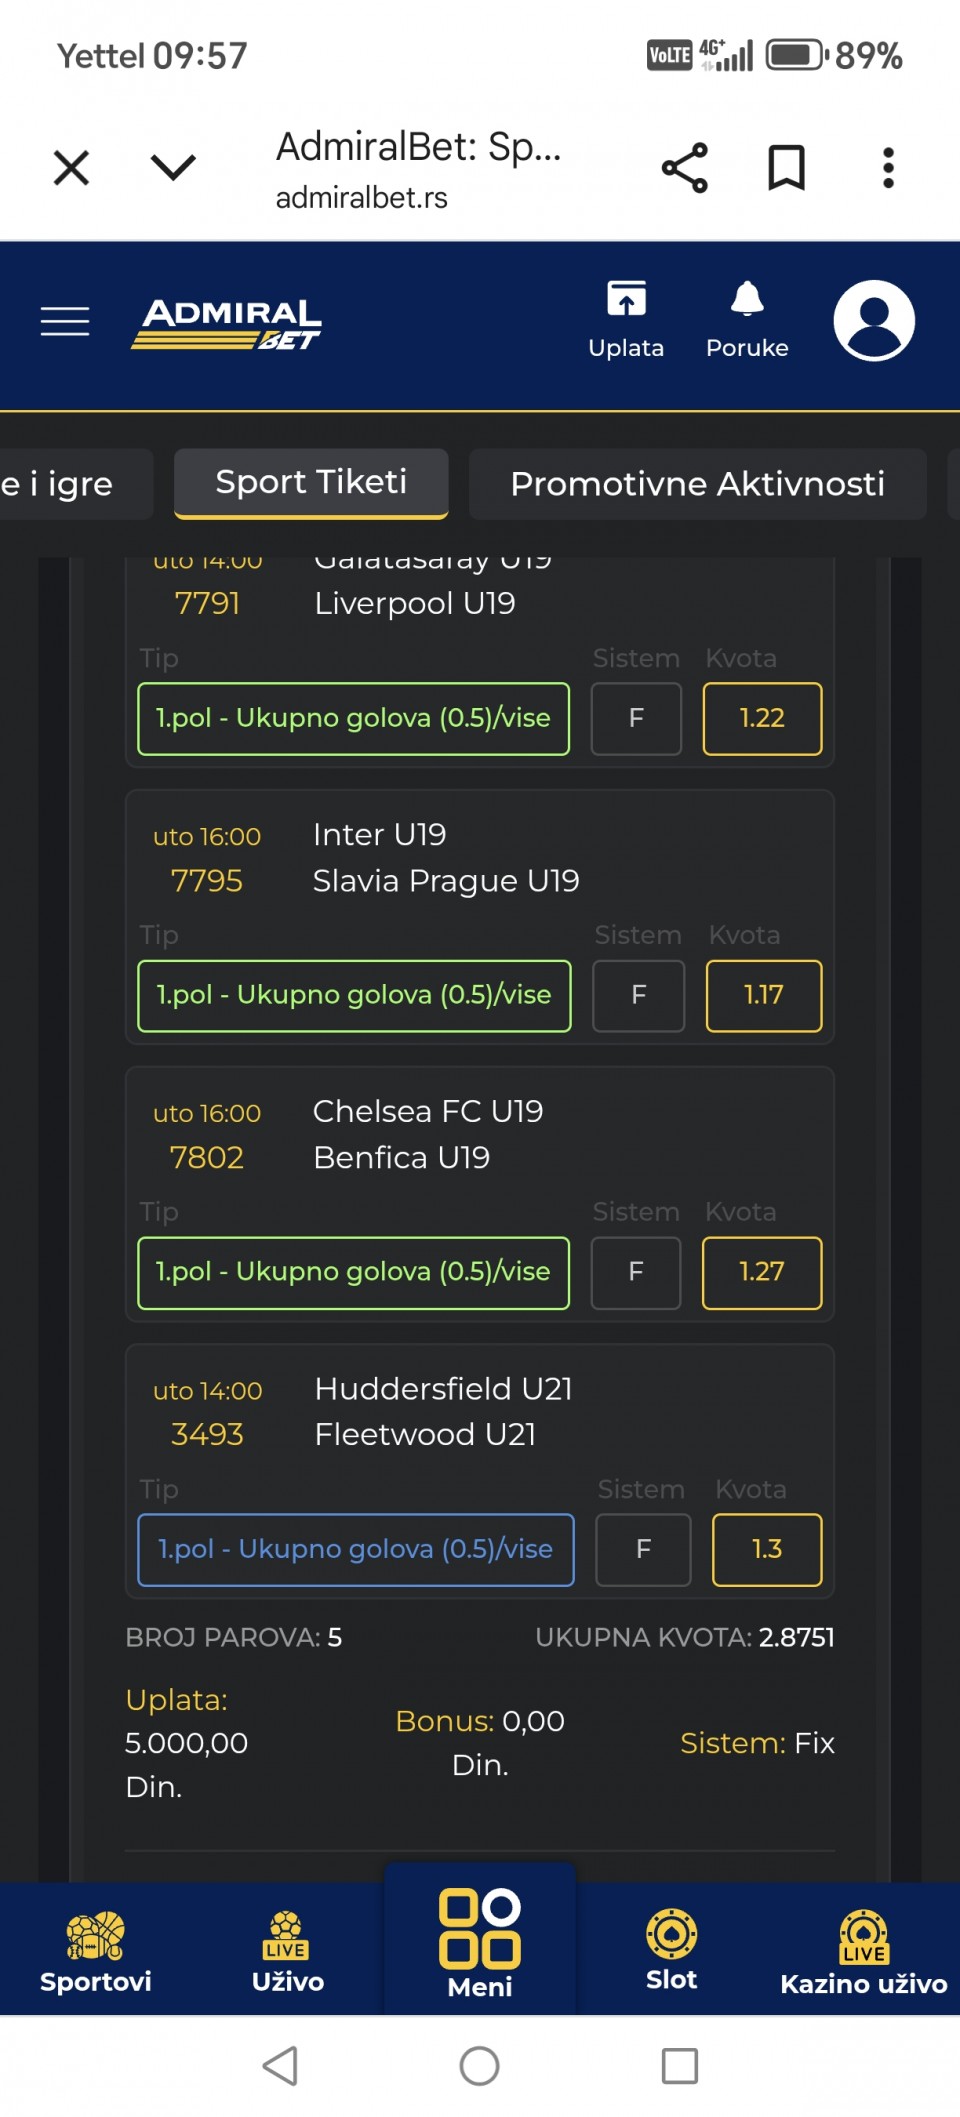Bookmark this page
960x2117 pixels.
point(786,168)
